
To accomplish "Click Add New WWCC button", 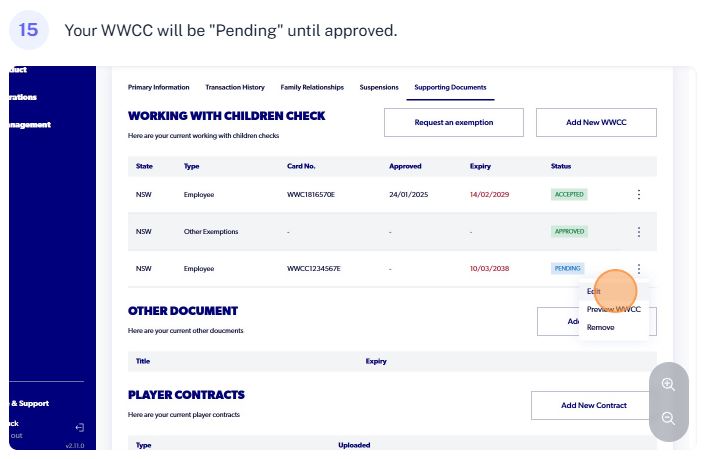I will pos(596,122).
